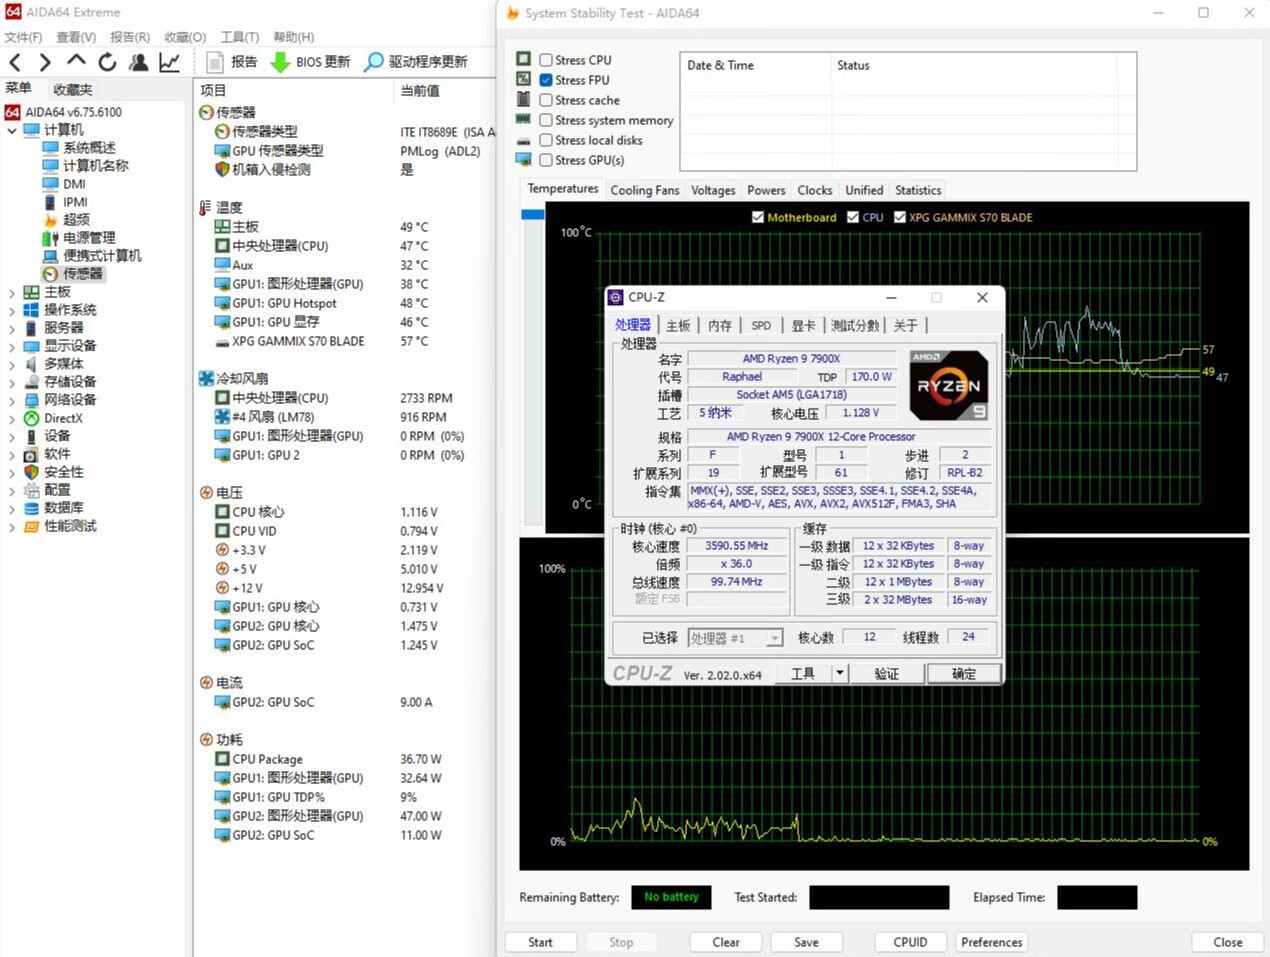Switch to the Statistics tab
Screen dimensions: 1270x957
[x=918, y=190]
